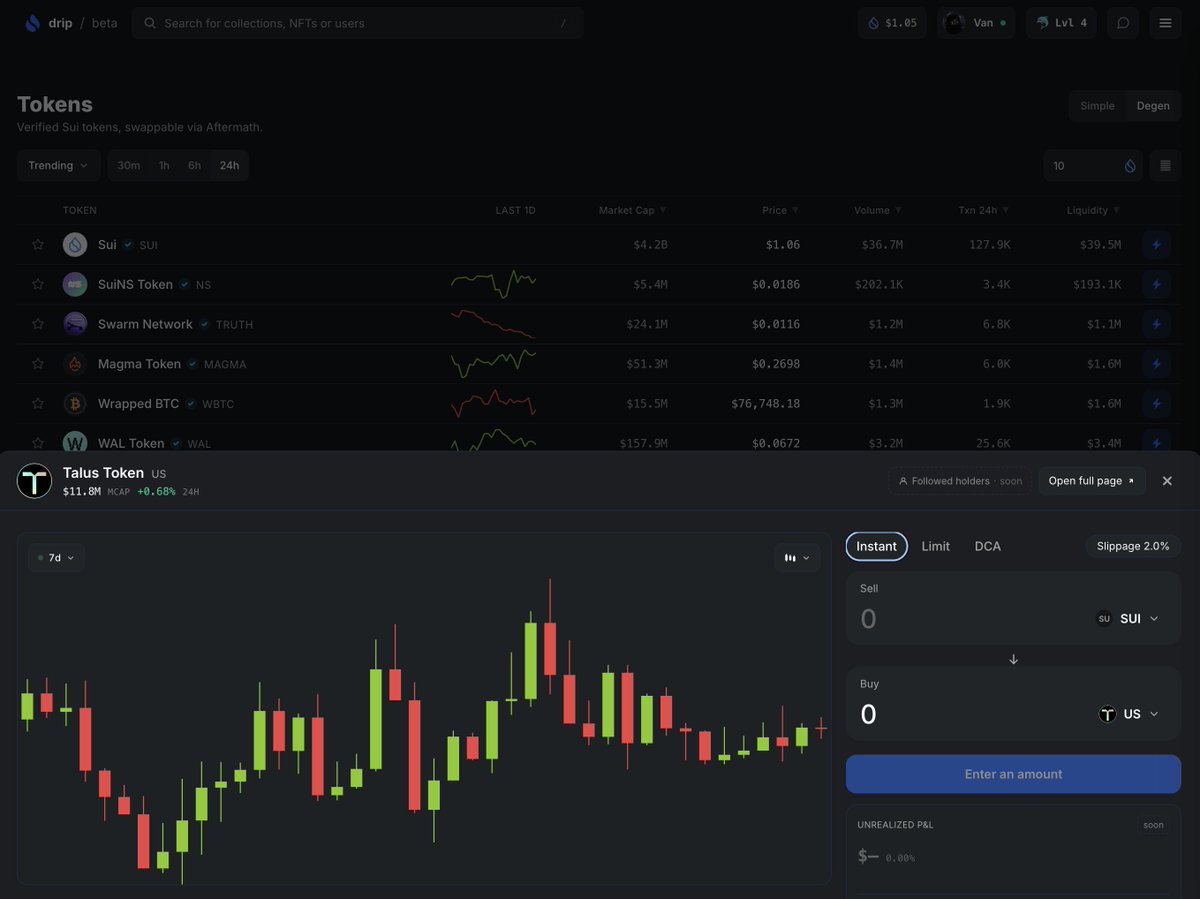Focus the search collections input field
Image resolution: width=1200 pixels, height=899 pixels.
tap(357, 23)
